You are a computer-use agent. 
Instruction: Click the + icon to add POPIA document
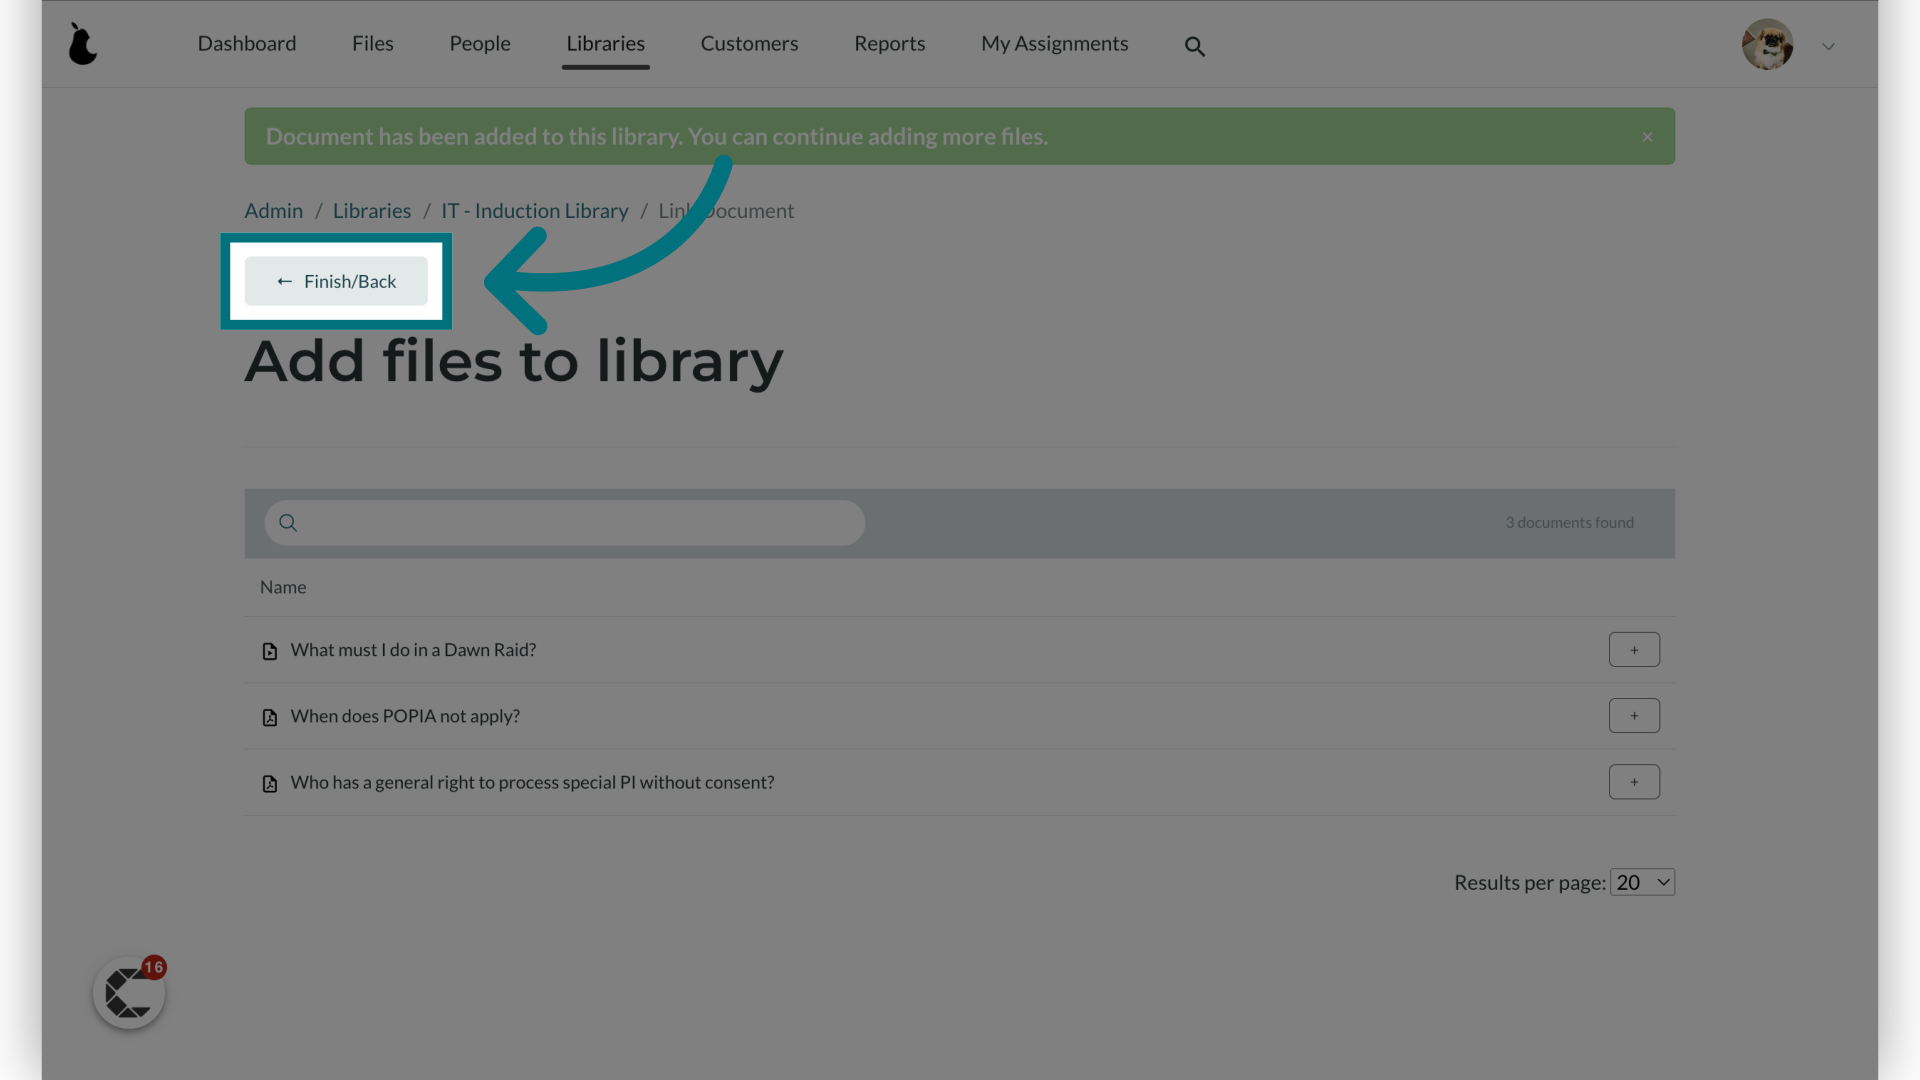click(x=1634, y=715)
